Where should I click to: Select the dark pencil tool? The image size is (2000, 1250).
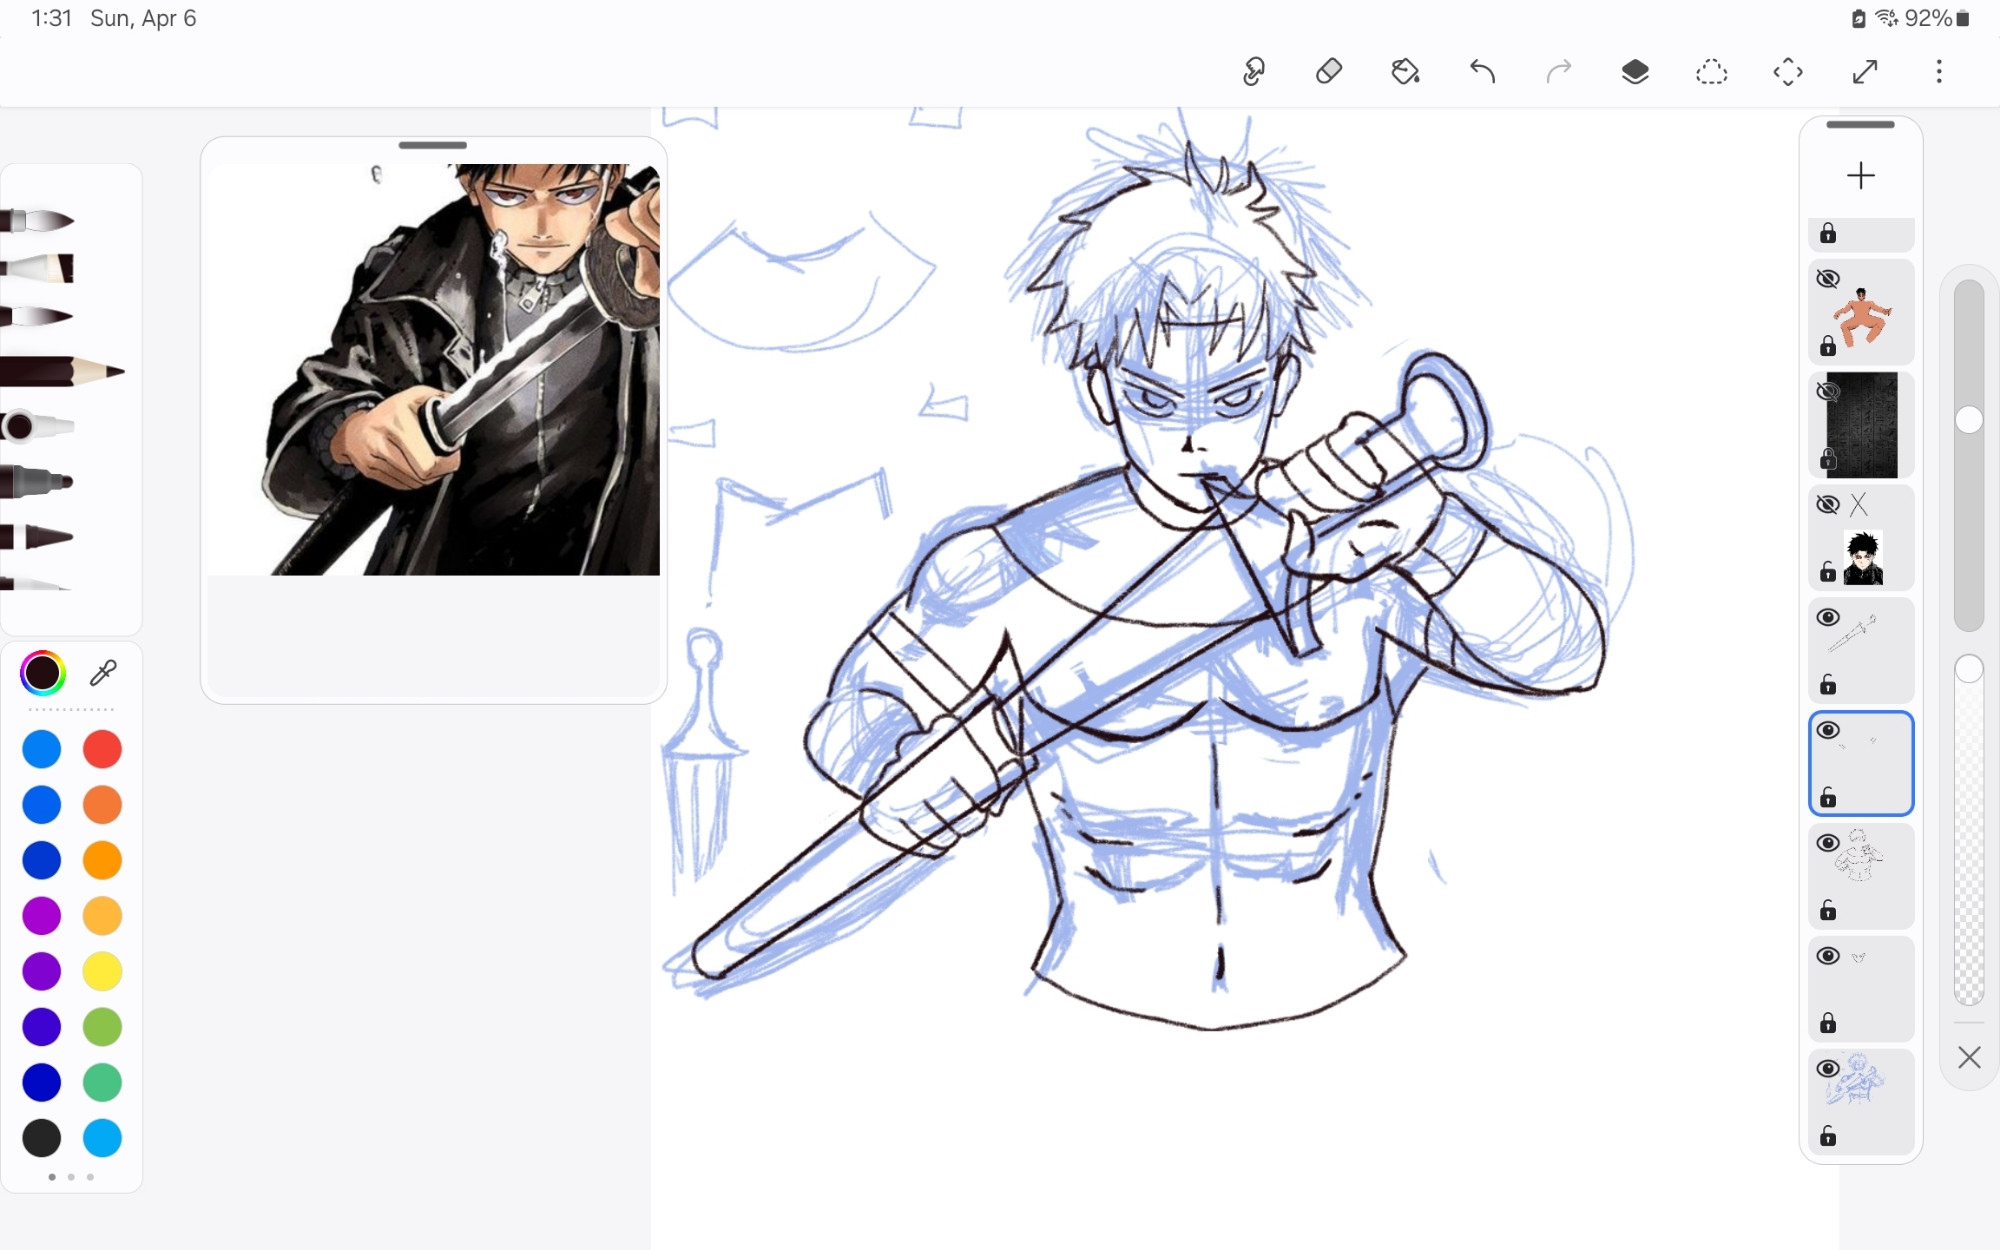(62, 372)
